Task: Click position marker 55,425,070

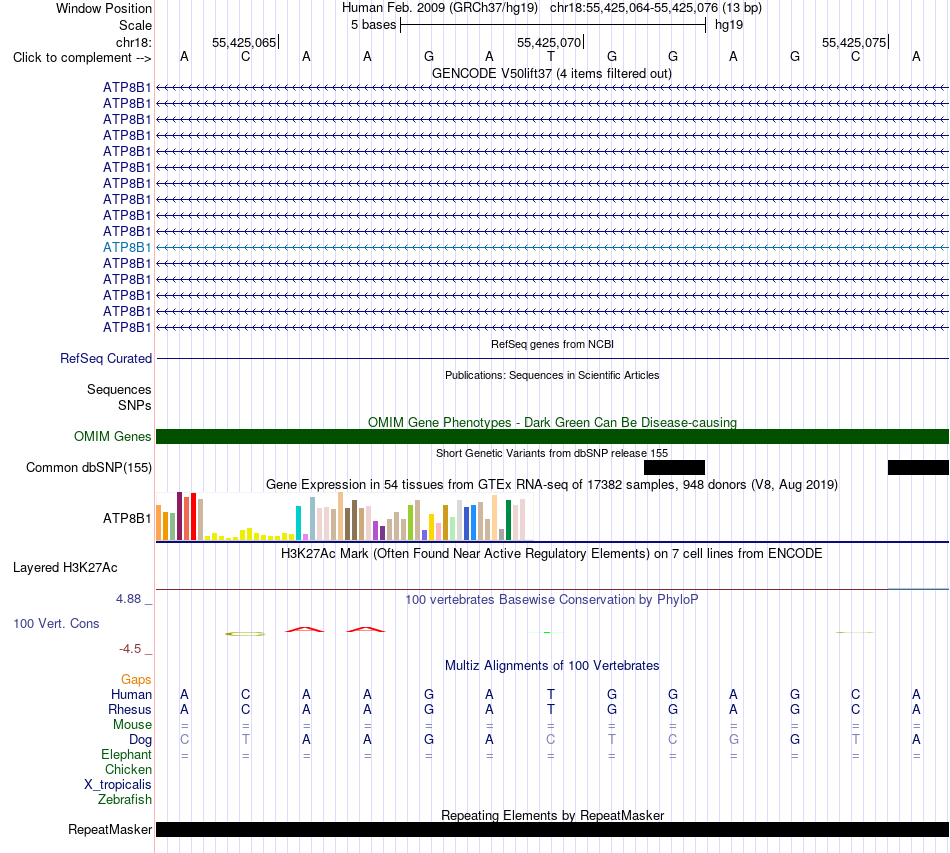Action: coord(549,42)
